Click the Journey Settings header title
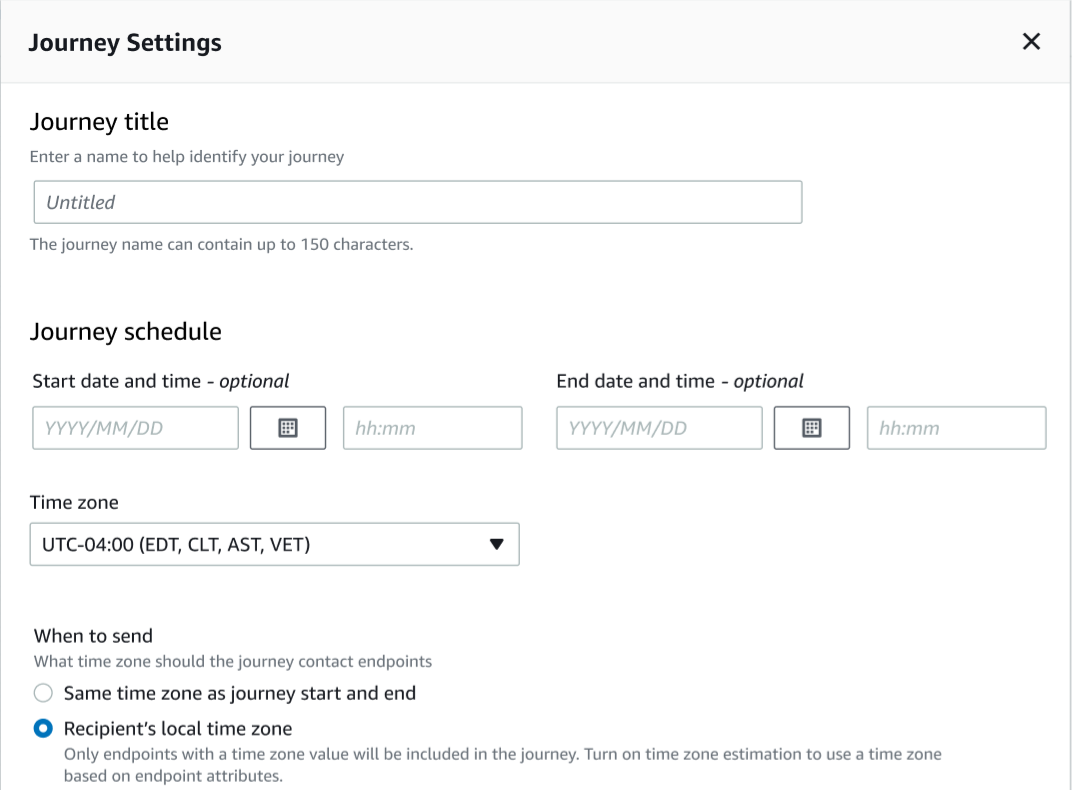This screenshot has height=790, width=1072. (125, 42)
